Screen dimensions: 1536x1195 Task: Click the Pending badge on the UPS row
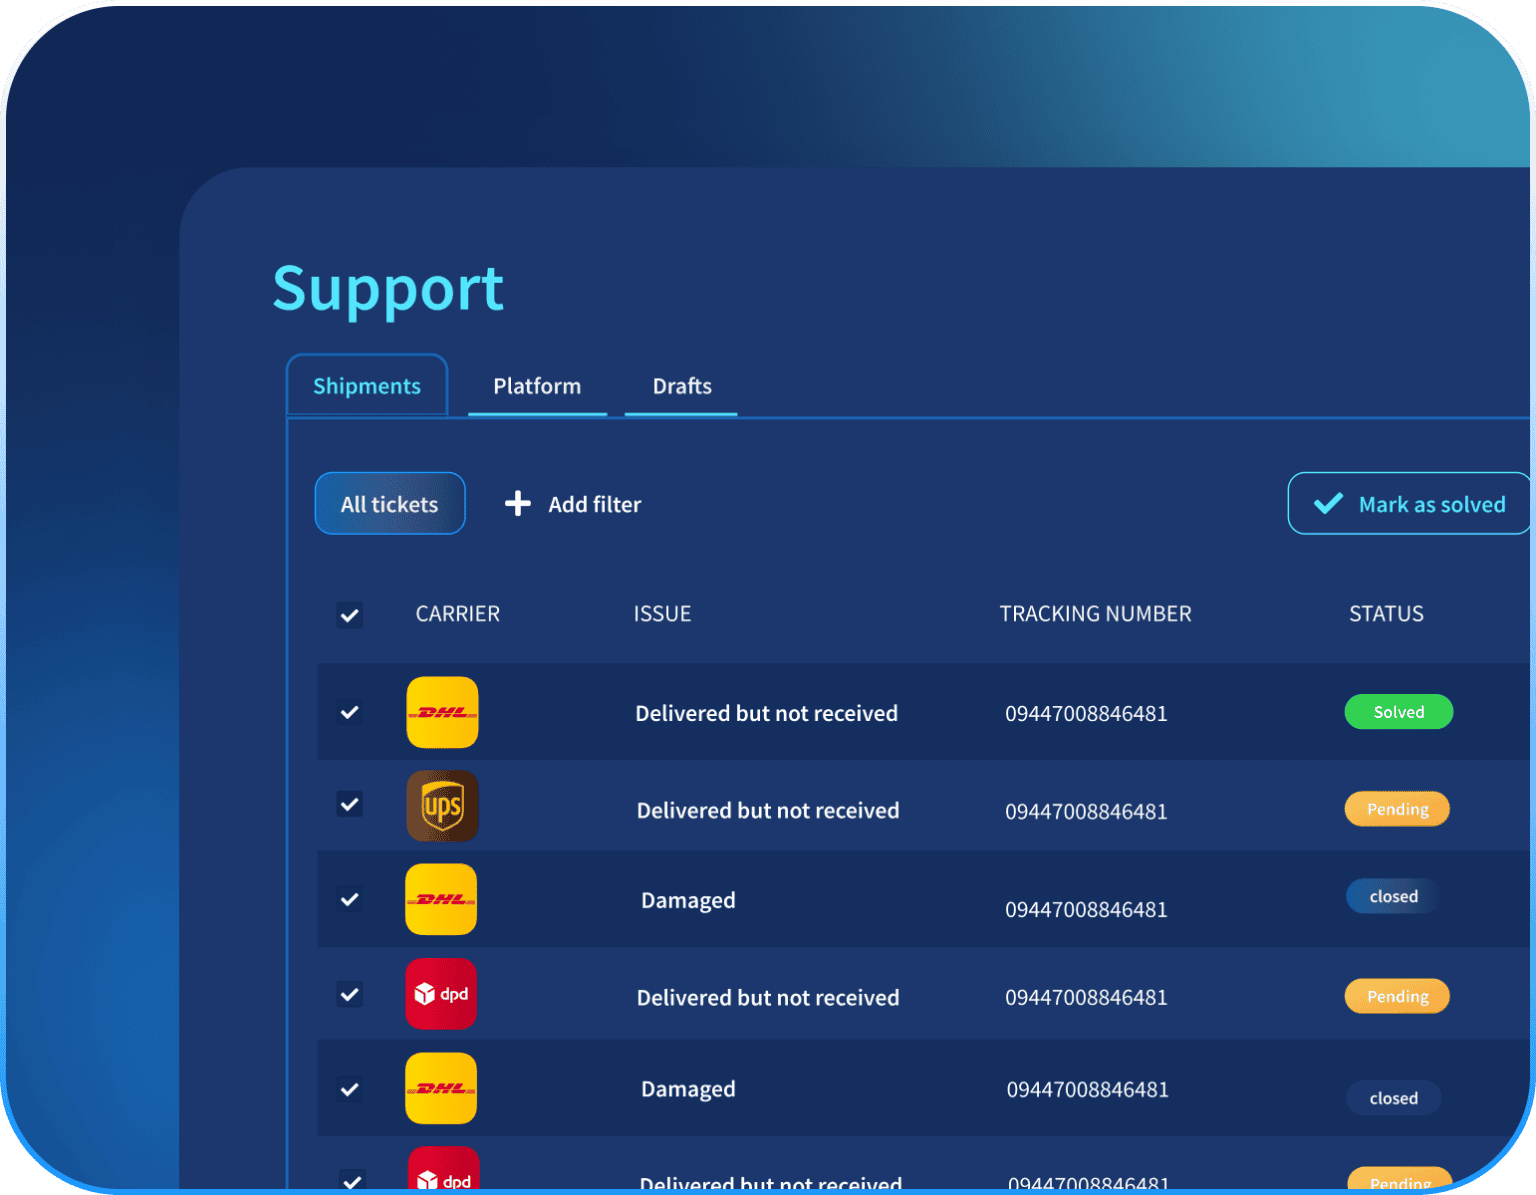pyautogui.click(x=1396, y=808)
